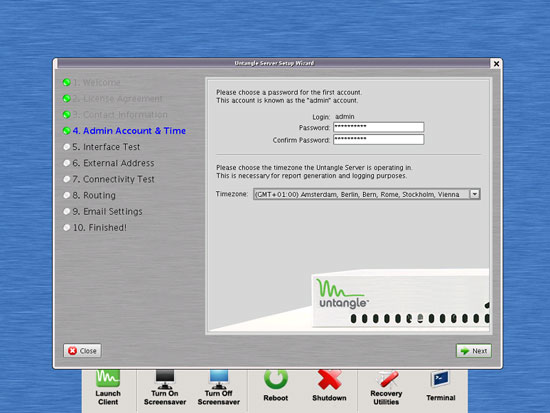Click the Untangle logo image

[x=343, y=294]
